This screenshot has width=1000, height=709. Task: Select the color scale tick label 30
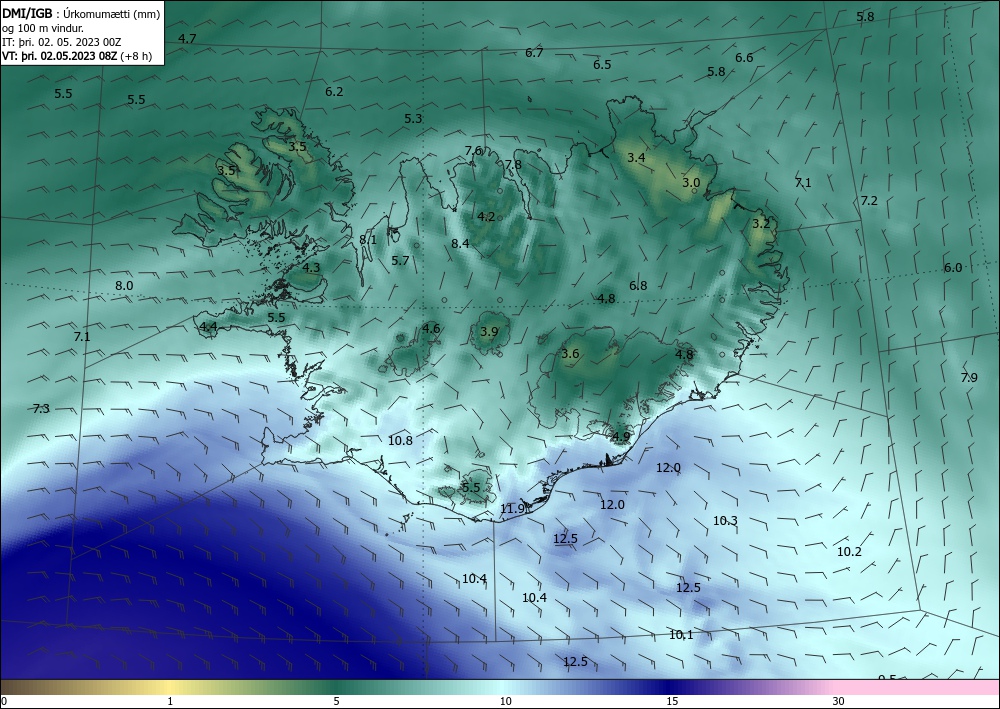[839, 701]
